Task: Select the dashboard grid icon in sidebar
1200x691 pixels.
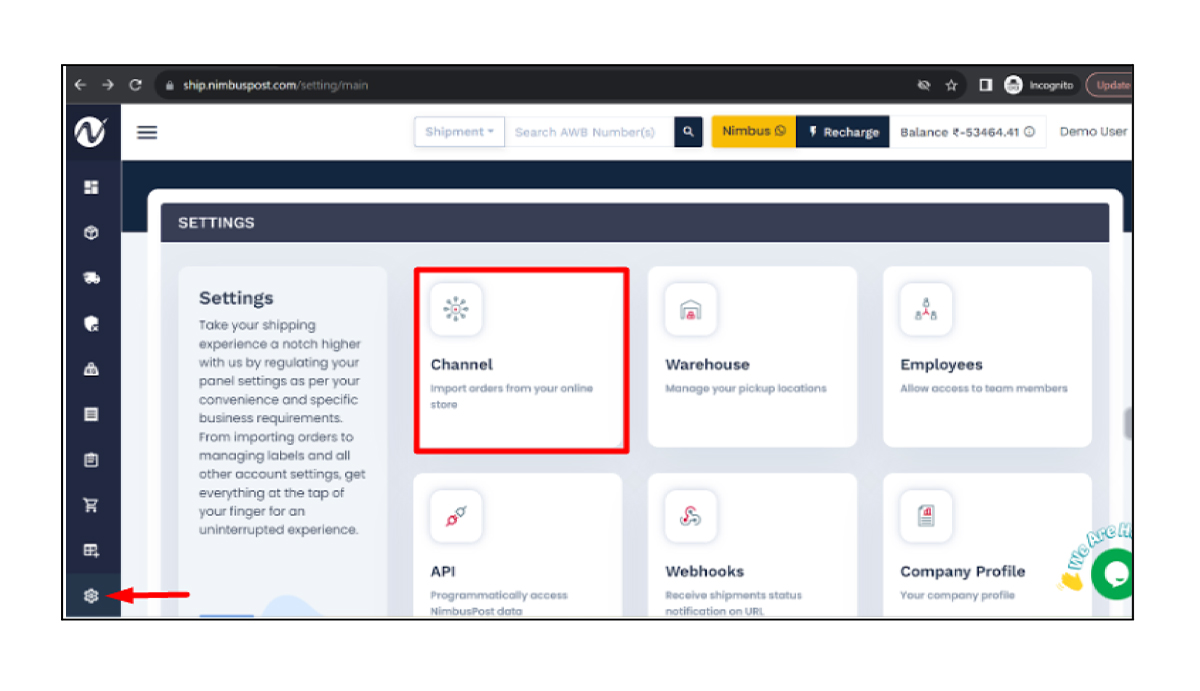Action: [92, 187]
